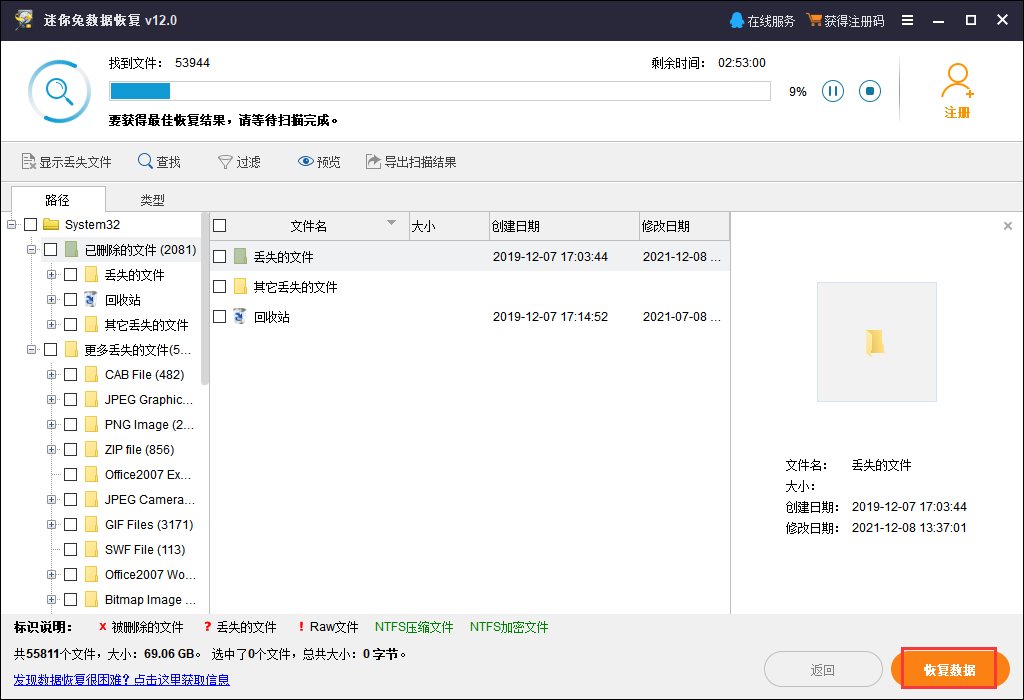The image size is (1024, 700).
Task: Sort by 大小 column header
Action: coord(449,226)
